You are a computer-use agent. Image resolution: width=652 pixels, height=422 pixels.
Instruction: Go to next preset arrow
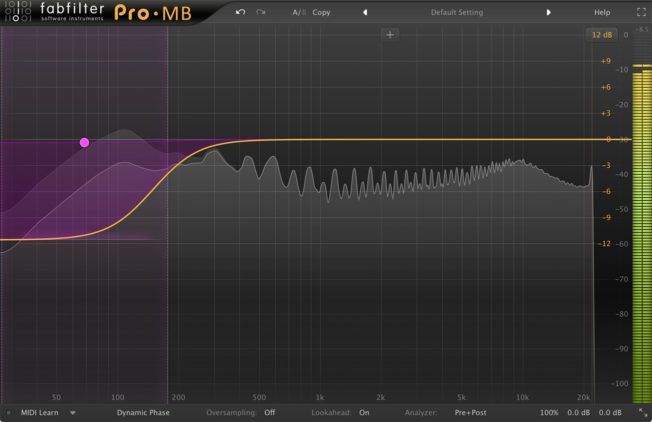click(x=548, y=12)
